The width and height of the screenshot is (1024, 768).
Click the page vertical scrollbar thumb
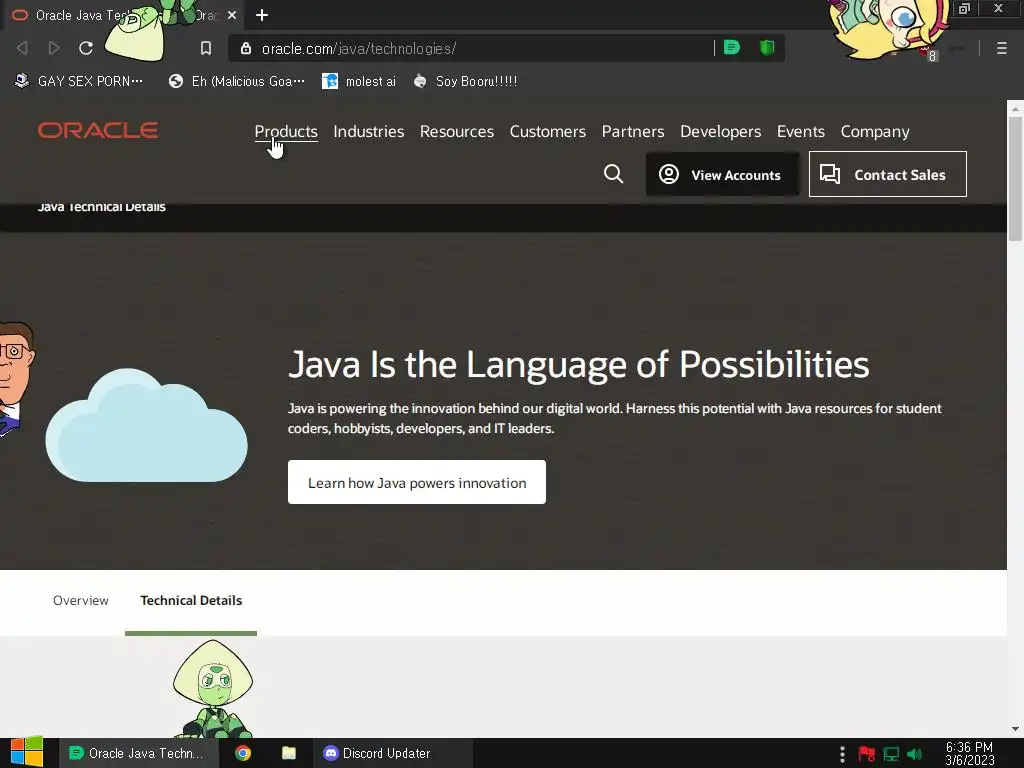coord(1015,178)
